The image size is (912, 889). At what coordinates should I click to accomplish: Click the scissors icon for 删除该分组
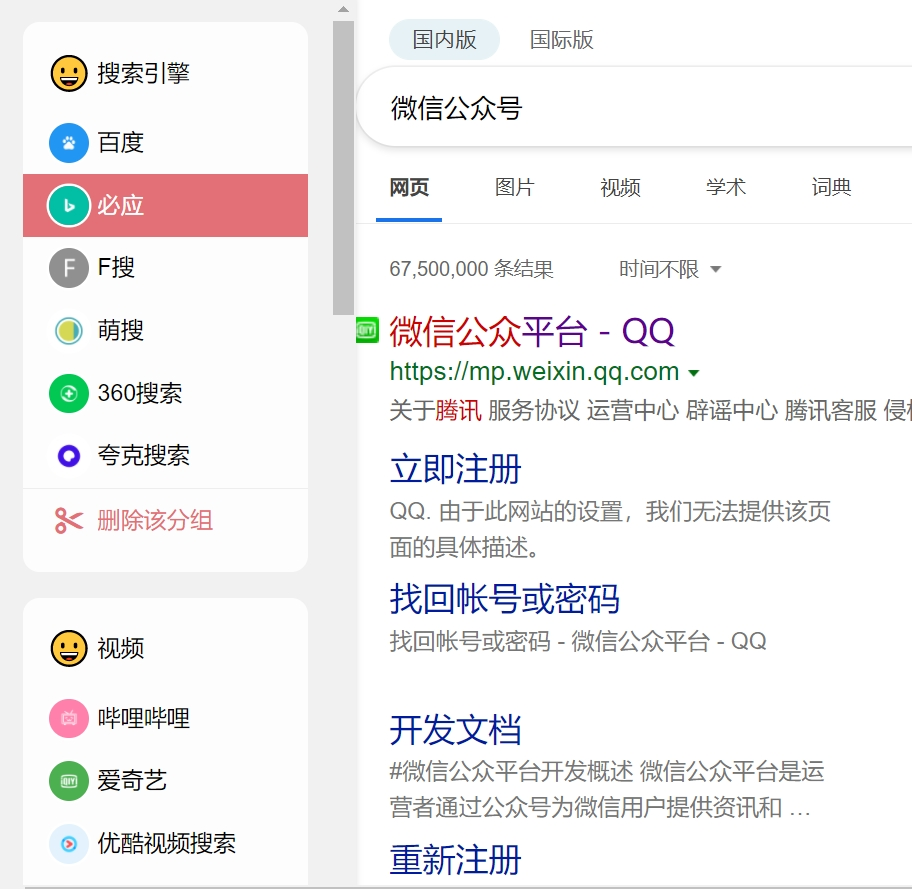coord(69,520)
